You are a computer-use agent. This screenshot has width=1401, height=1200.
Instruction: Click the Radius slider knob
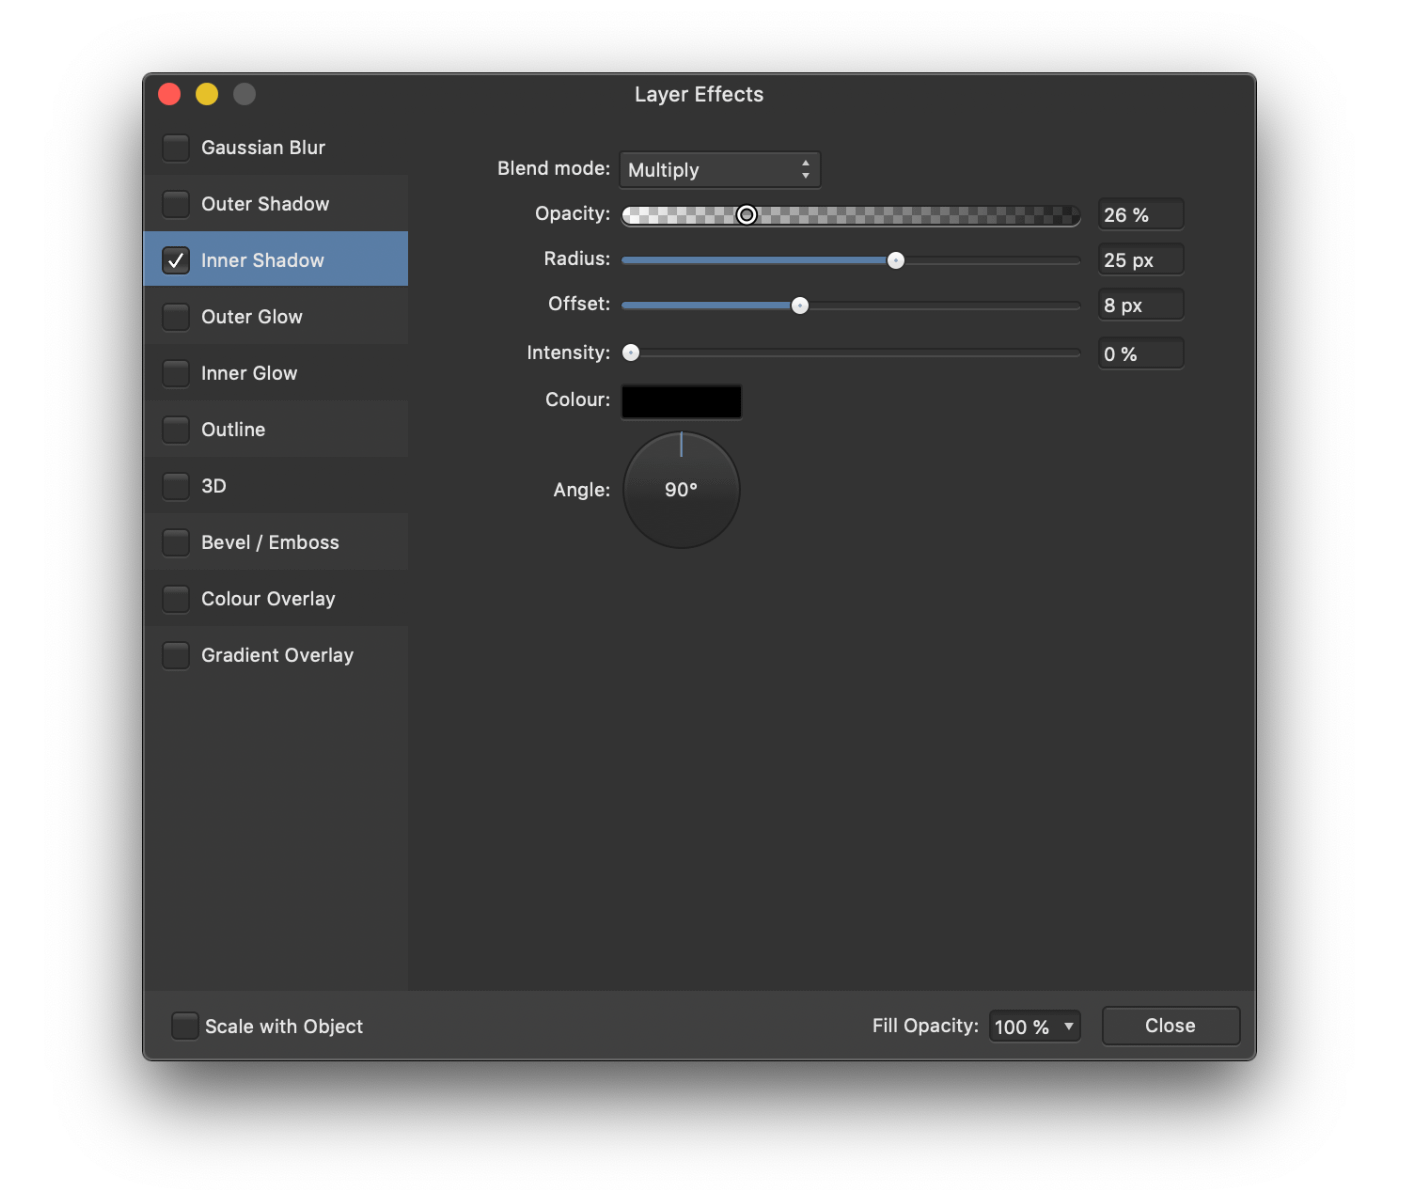pyautogui.click(x=896, y=261)
